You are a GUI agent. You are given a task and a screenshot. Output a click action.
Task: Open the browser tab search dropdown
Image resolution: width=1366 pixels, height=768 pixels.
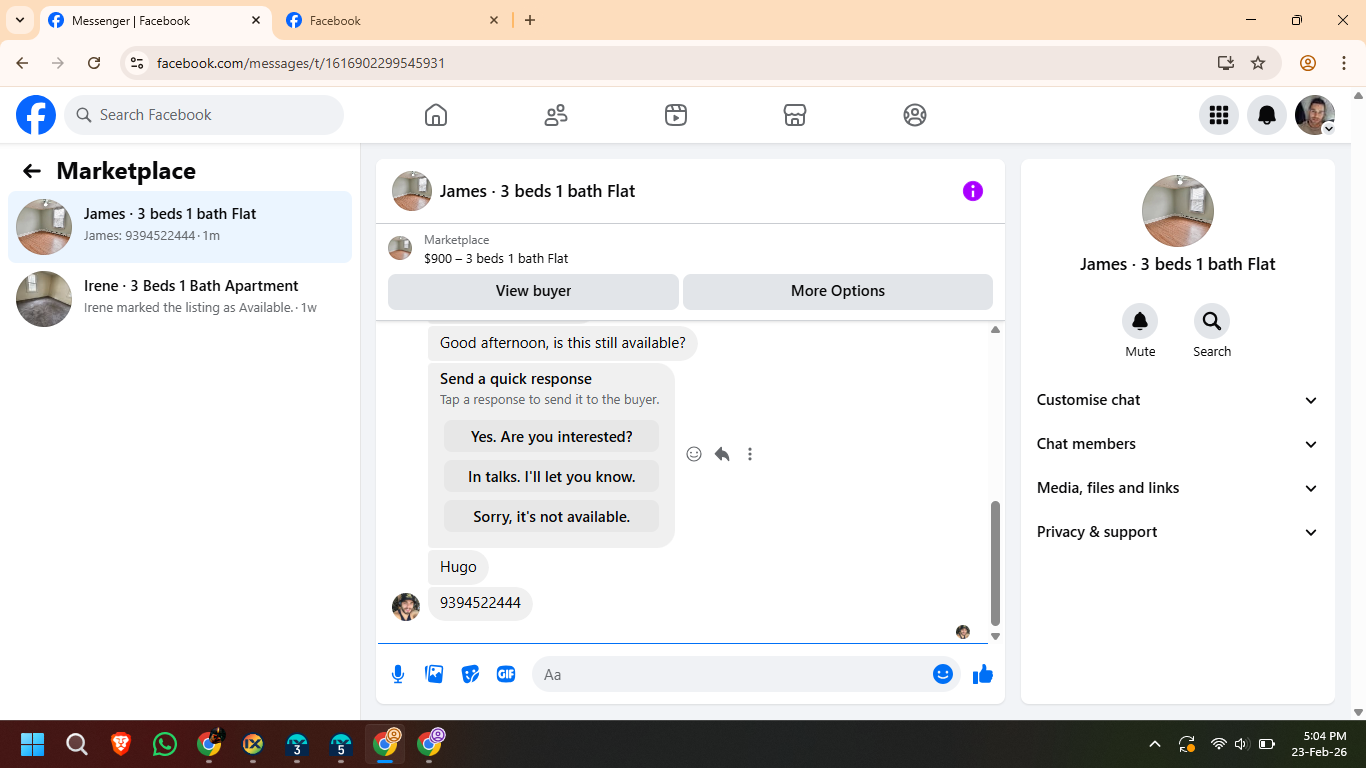[x=20, y=20]
